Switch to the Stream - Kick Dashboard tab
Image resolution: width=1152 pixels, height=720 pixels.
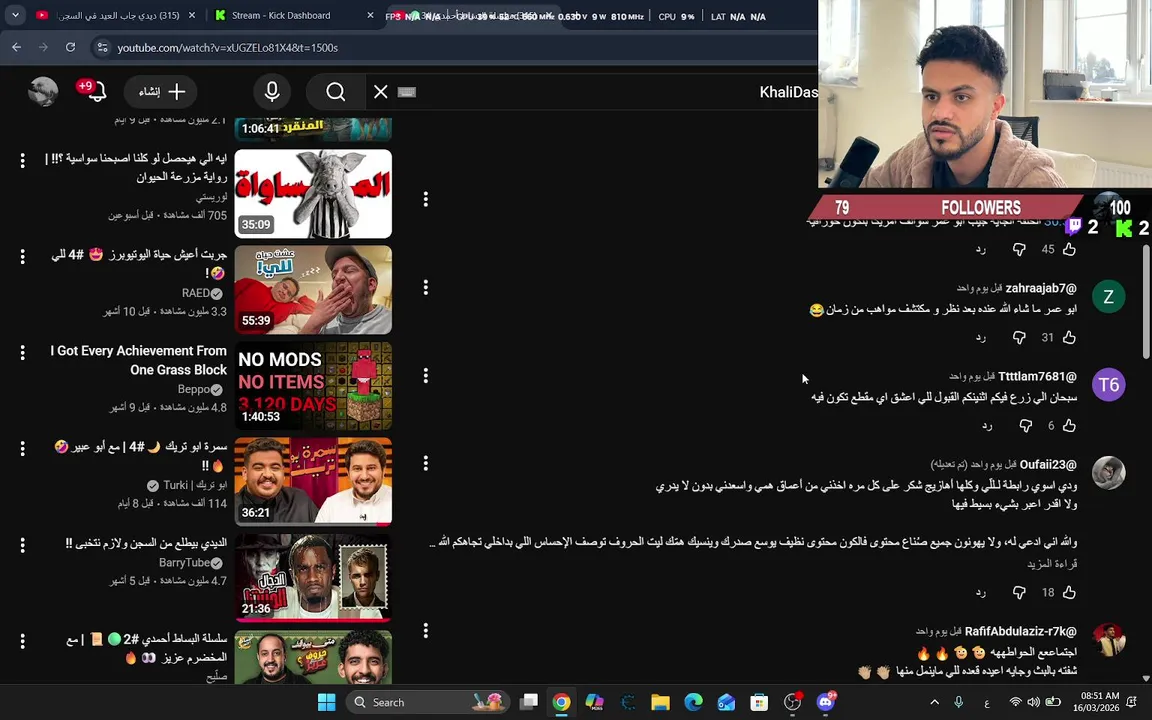(294, 15)
